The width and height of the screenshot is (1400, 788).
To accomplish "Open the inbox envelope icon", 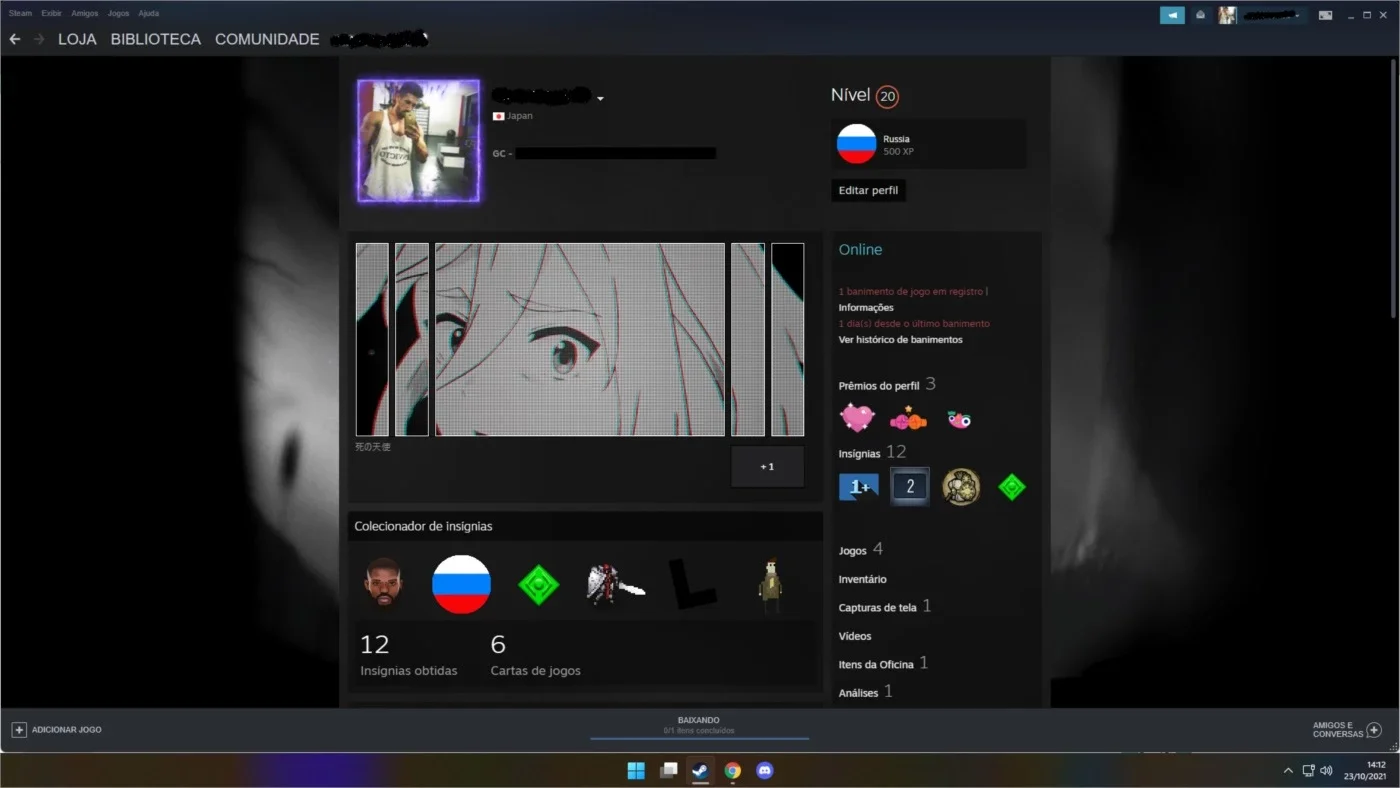I will click(x=1200, y=15).
